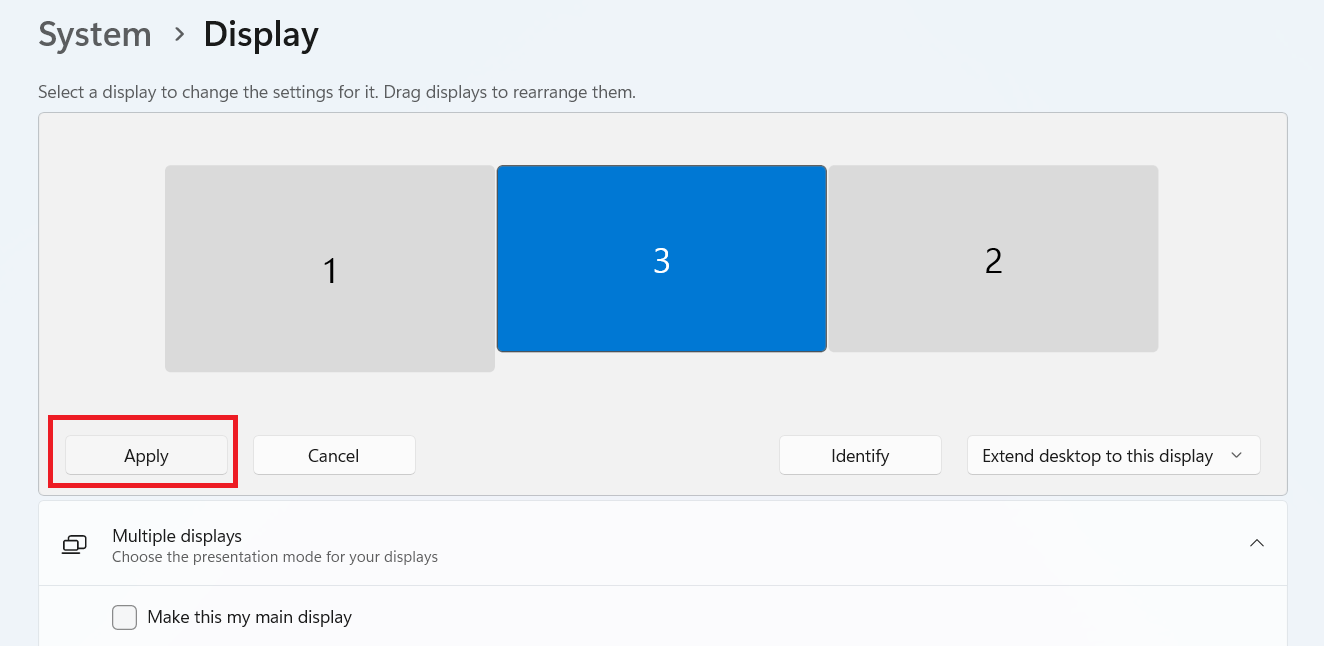The width and height of the screenshot is (1324, 646).
Task: Select display 1 in the arrangement
Action: [330, 269]
